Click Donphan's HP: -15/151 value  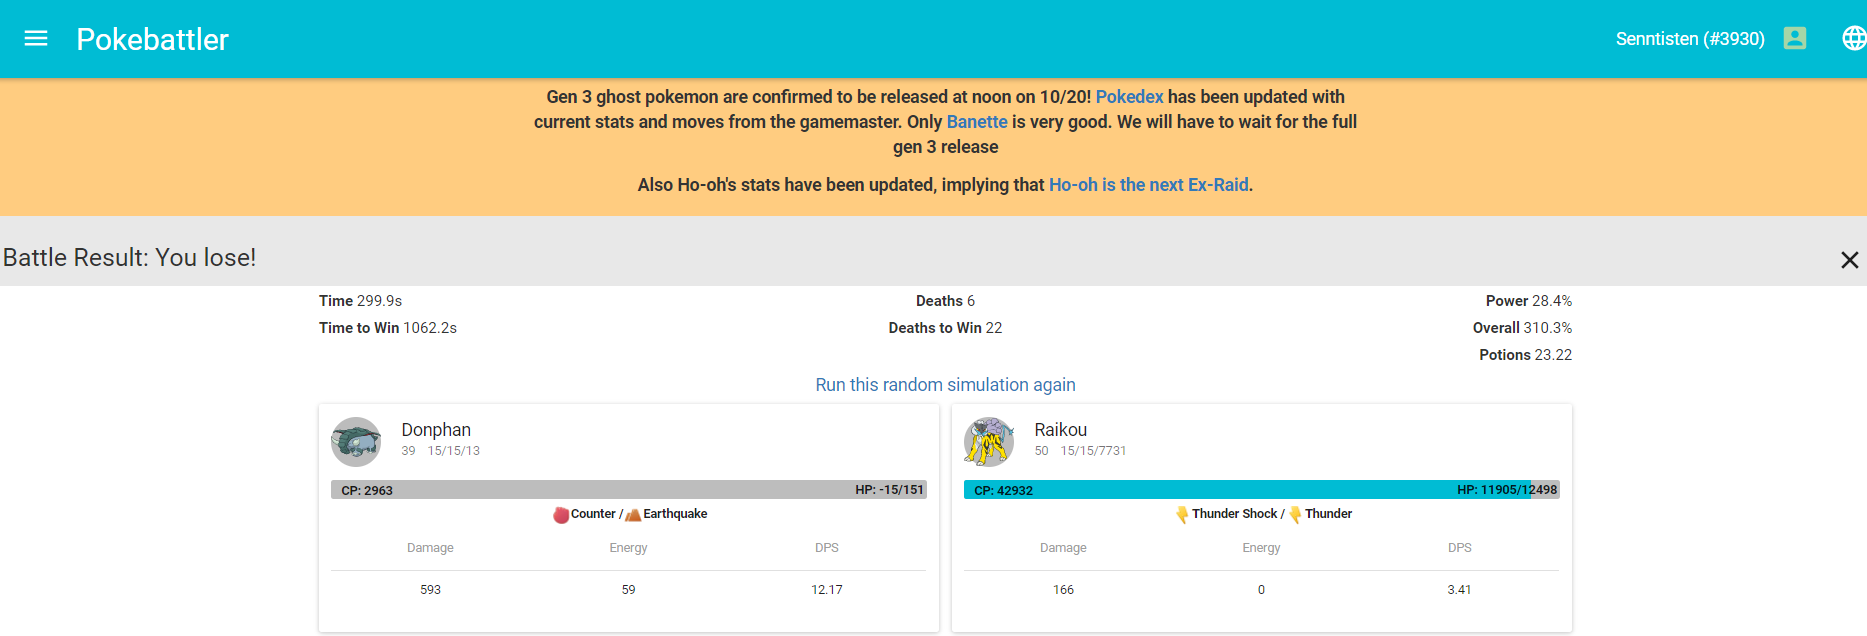point(890,490)
